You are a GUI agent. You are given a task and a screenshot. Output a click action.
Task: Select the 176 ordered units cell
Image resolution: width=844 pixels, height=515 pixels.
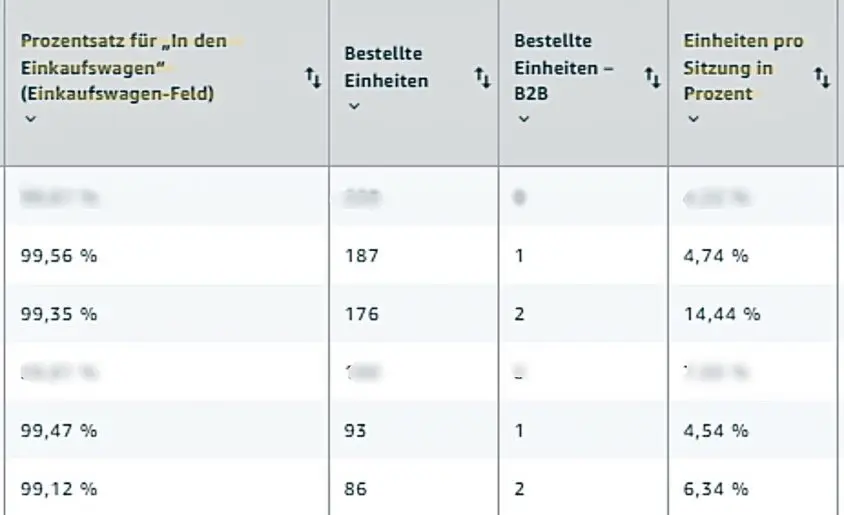[x=362, y=314]
